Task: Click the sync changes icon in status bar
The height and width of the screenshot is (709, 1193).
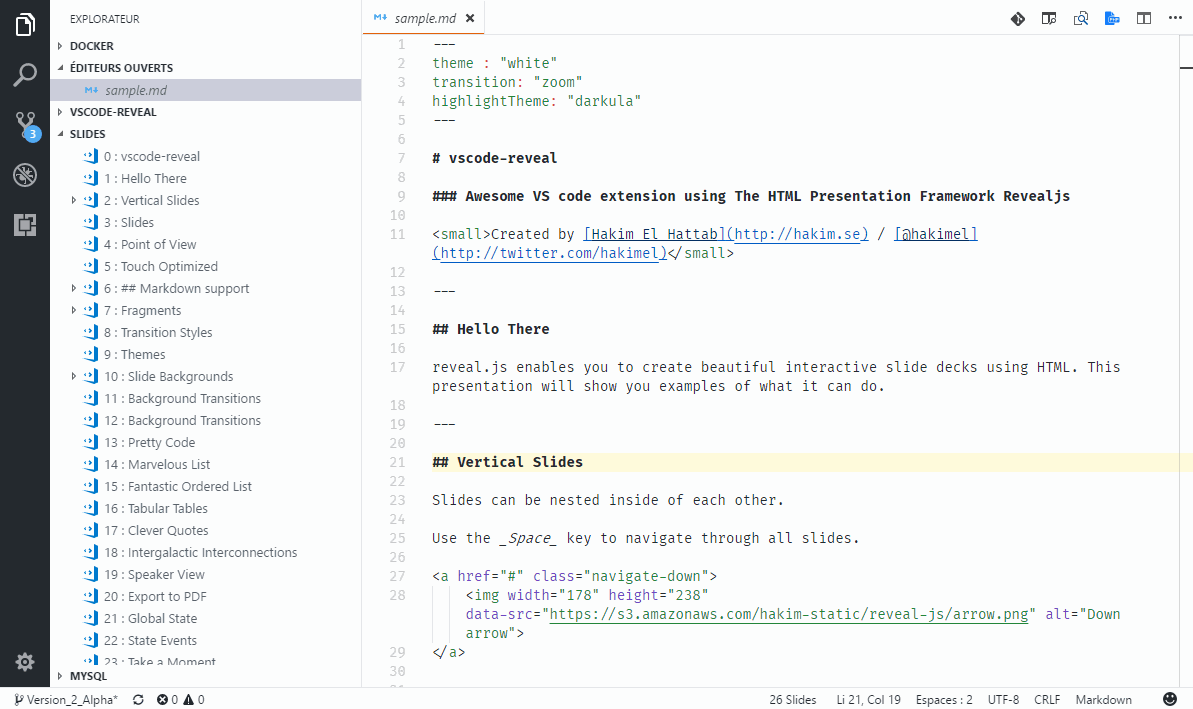Action: click(138, 700)
